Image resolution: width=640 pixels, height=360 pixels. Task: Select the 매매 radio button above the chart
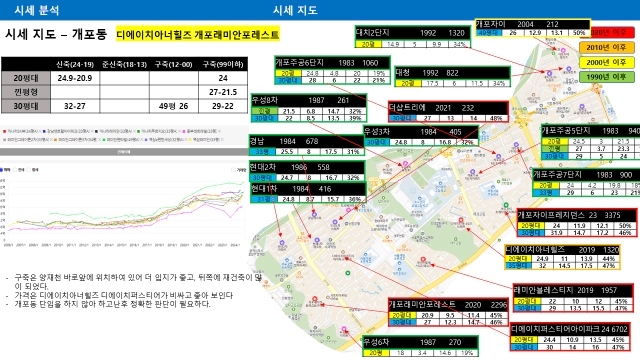(2, 170)
